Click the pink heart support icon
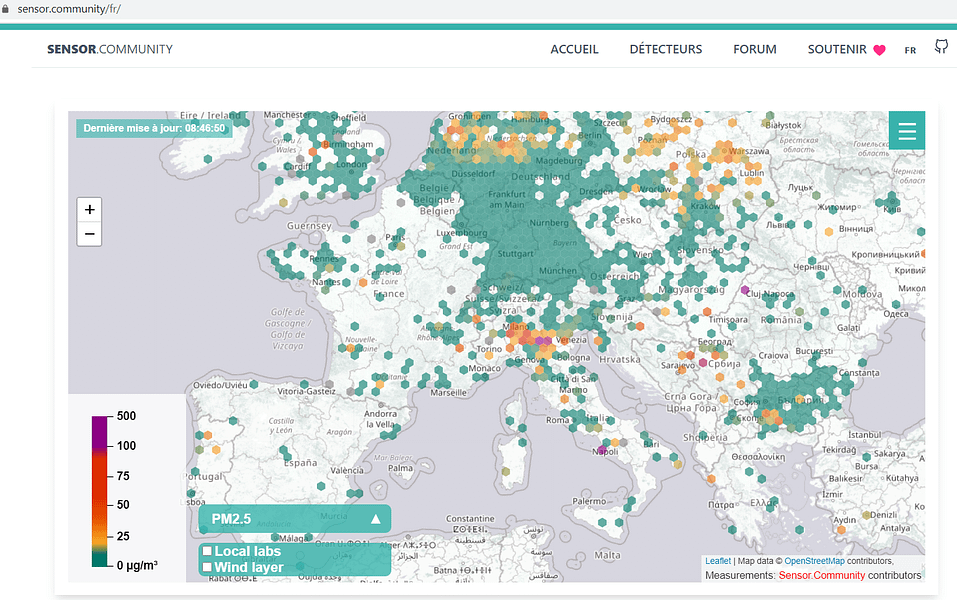 point(879,50)
